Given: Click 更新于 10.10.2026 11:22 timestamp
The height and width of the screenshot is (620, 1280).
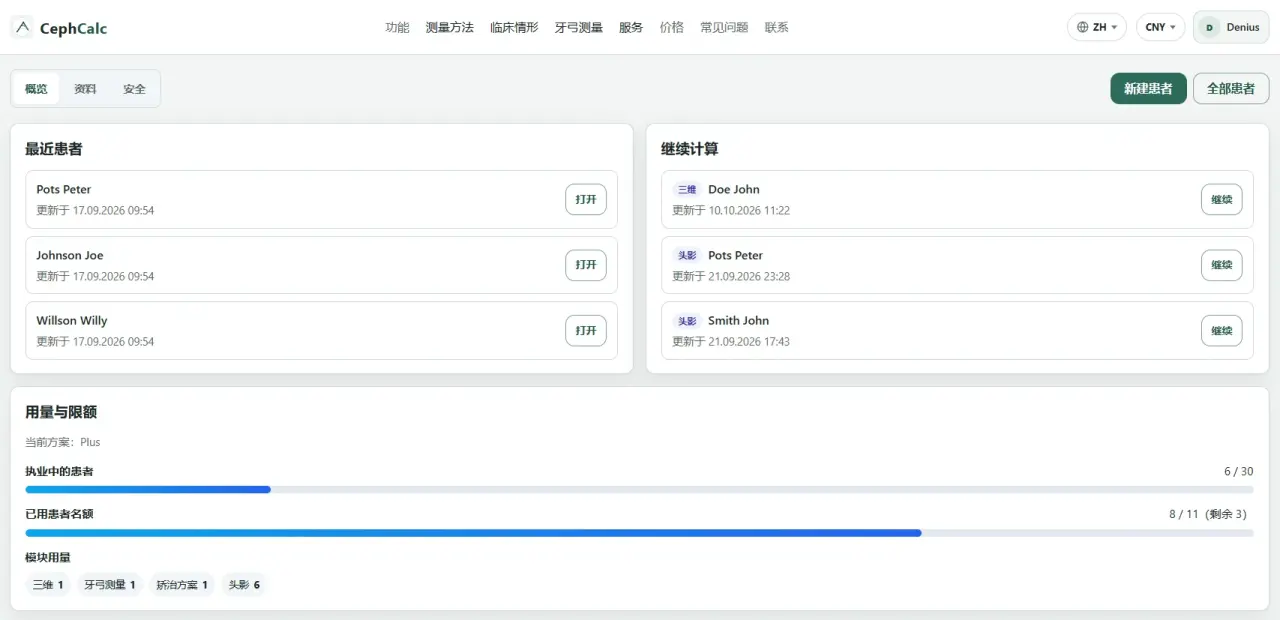Looking at the screenshot, I should 731,210.
